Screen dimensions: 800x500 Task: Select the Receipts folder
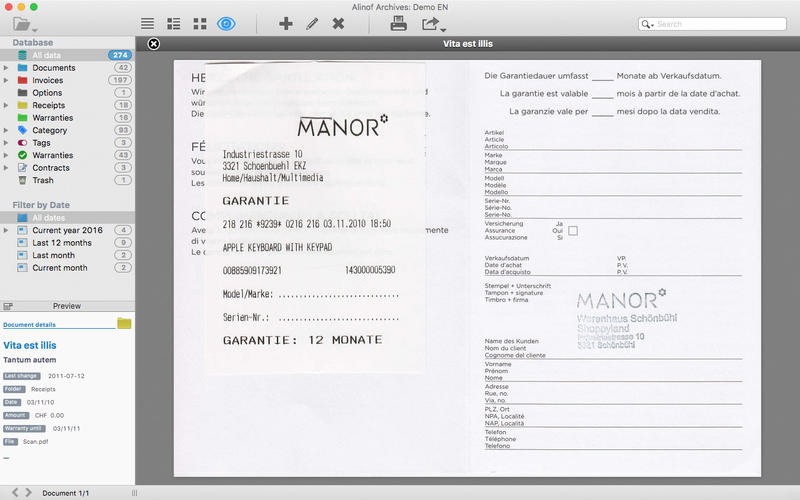coord(48,105)
